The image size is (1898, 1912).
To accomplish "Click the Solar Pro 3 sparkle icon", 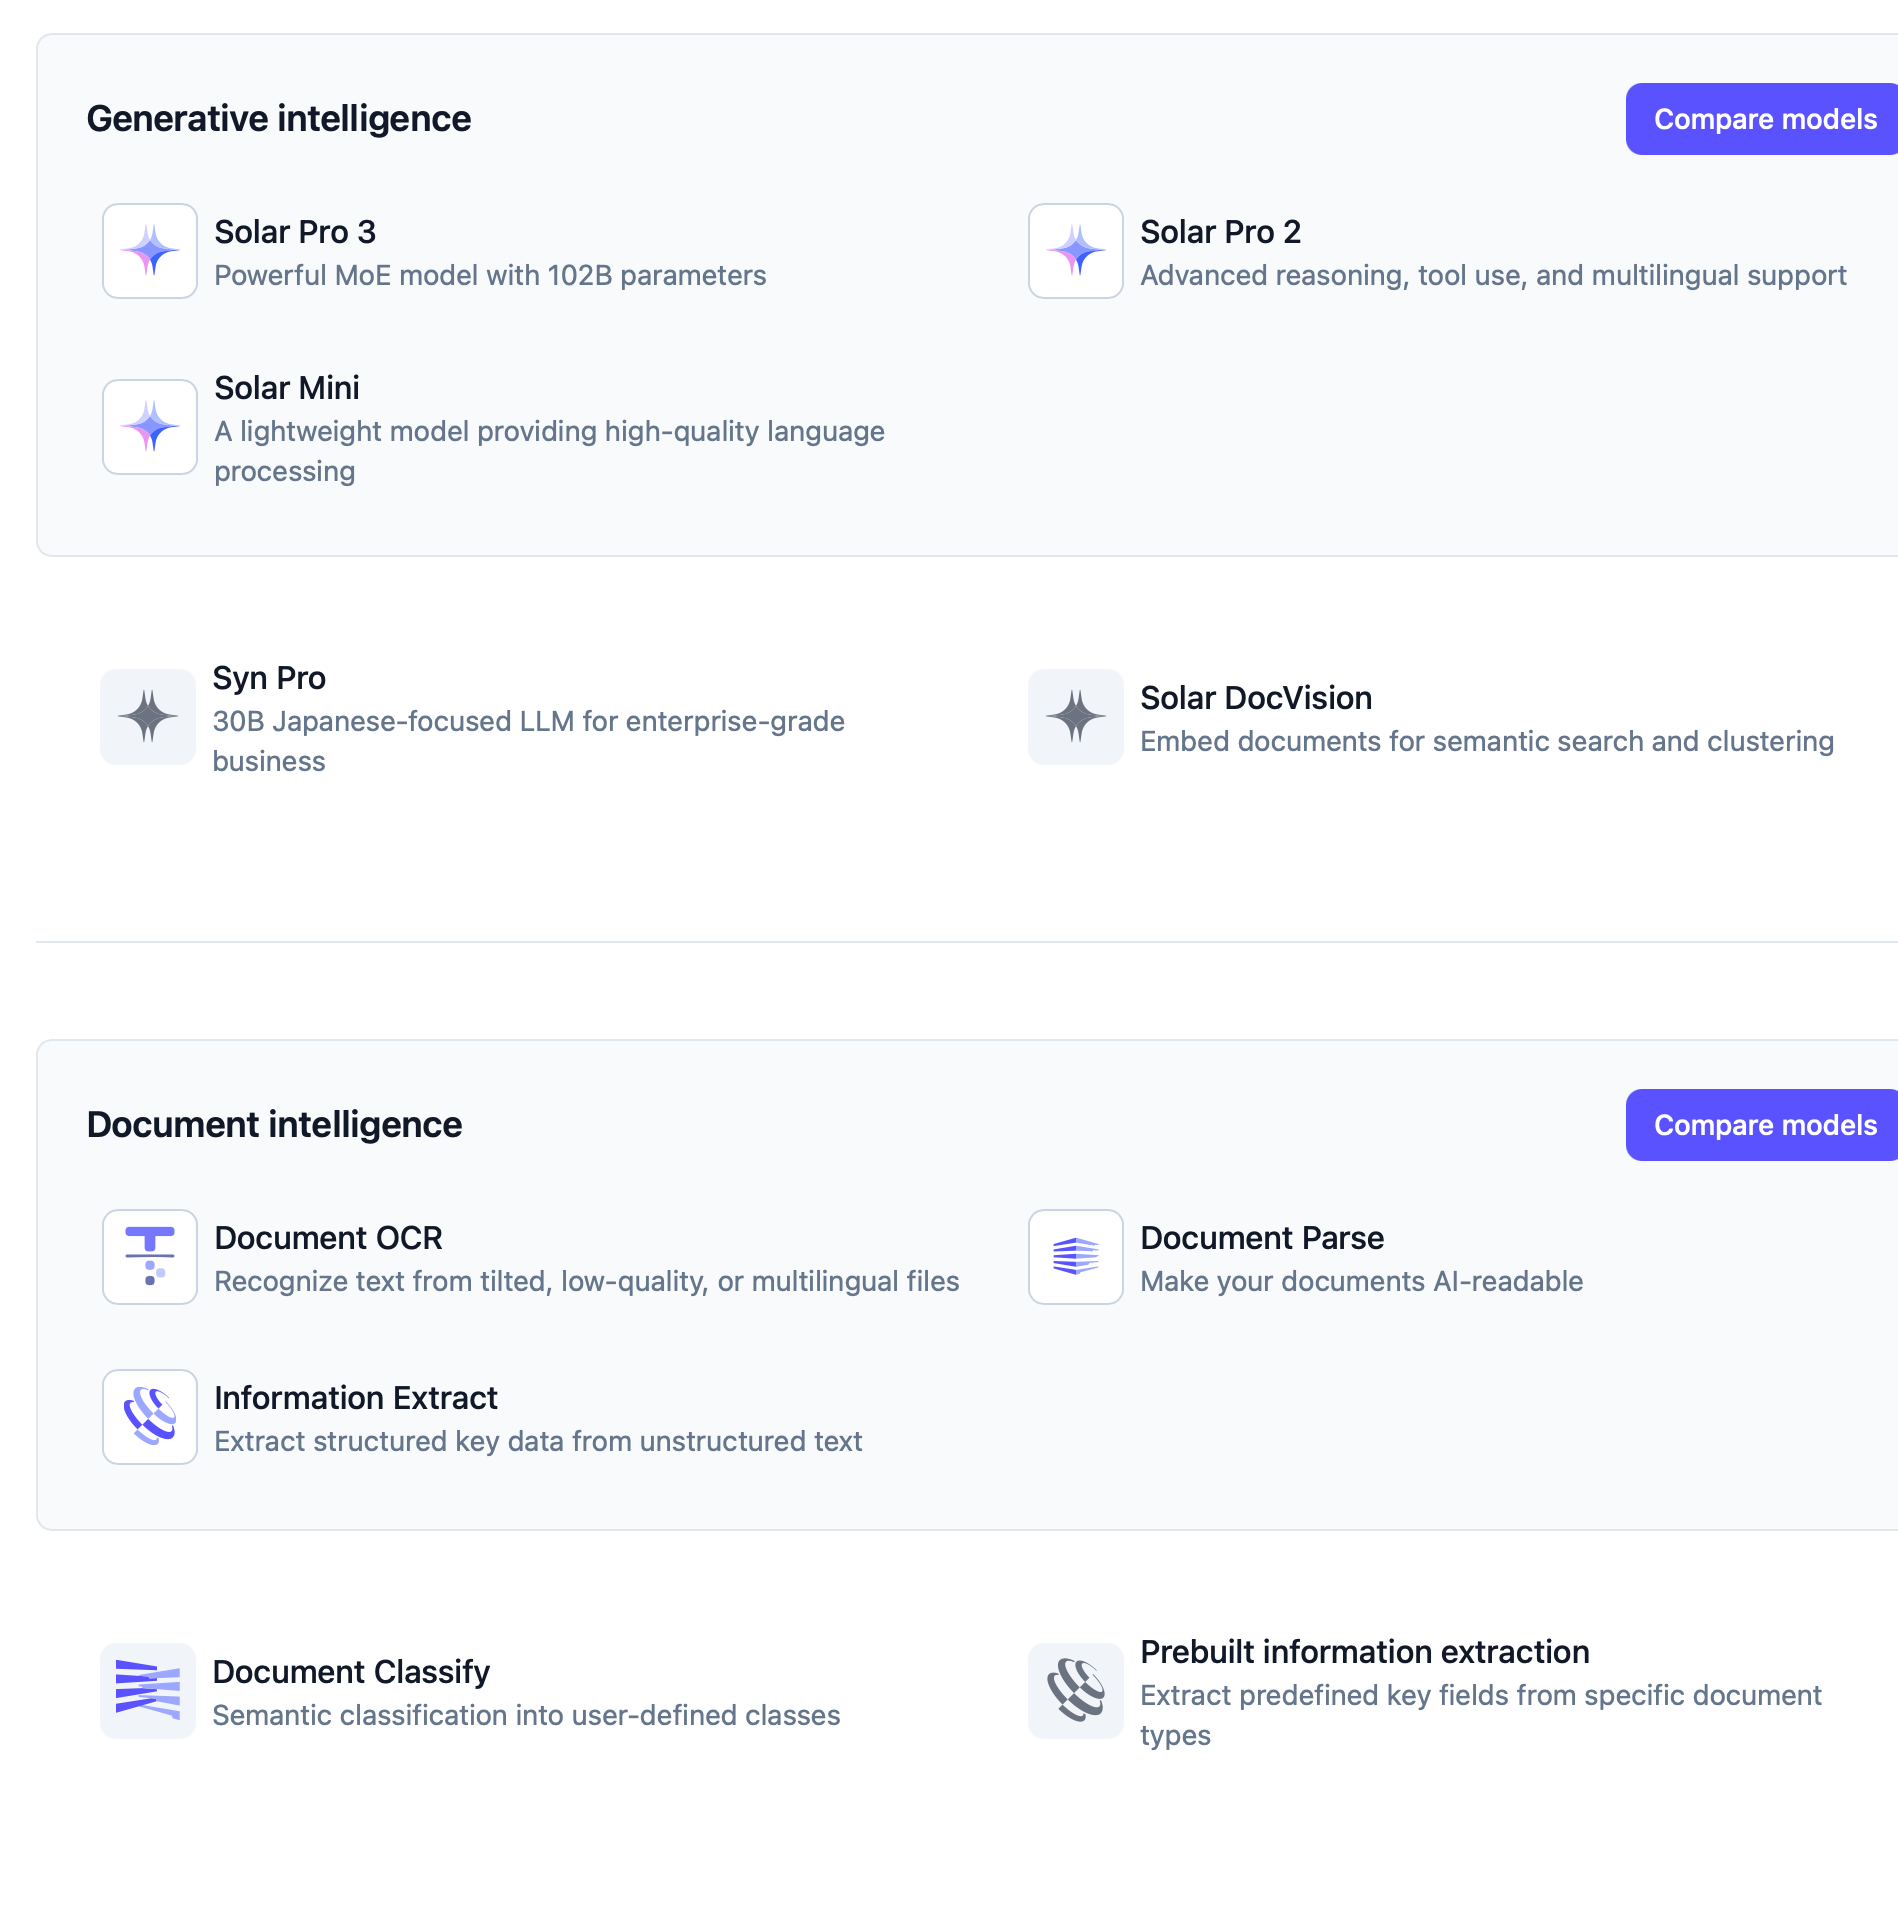I will click(x=150, y=251).
